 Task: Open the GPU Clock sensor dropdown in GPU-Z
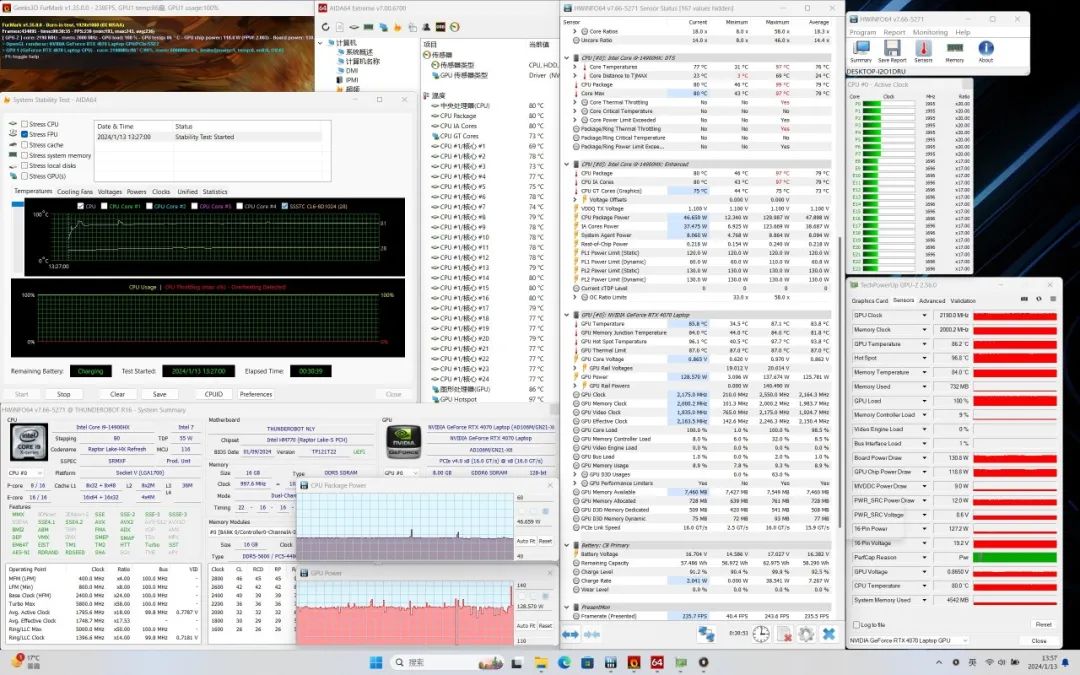924,315
